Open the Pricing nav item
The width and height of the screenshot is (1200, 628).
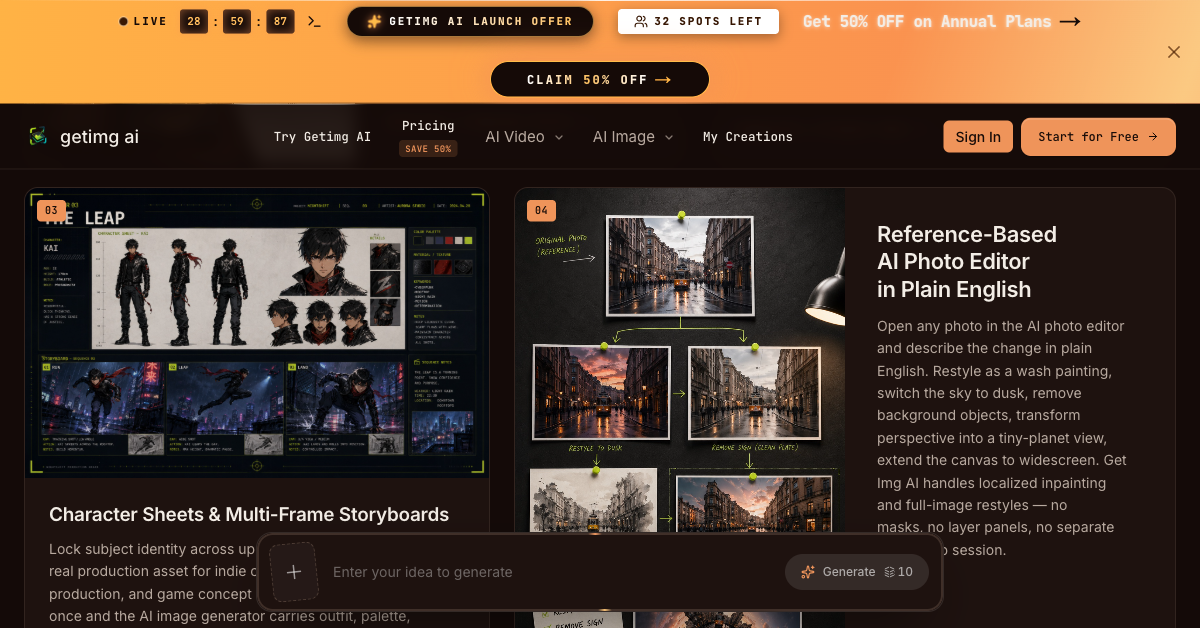tap(428, 126)
